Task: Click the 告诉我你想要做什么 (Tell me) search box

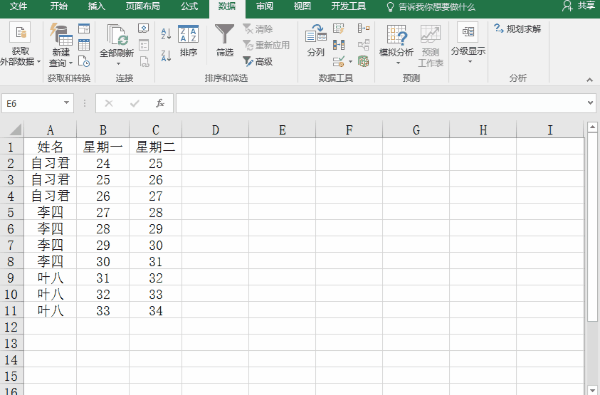Action: (431, 7)
